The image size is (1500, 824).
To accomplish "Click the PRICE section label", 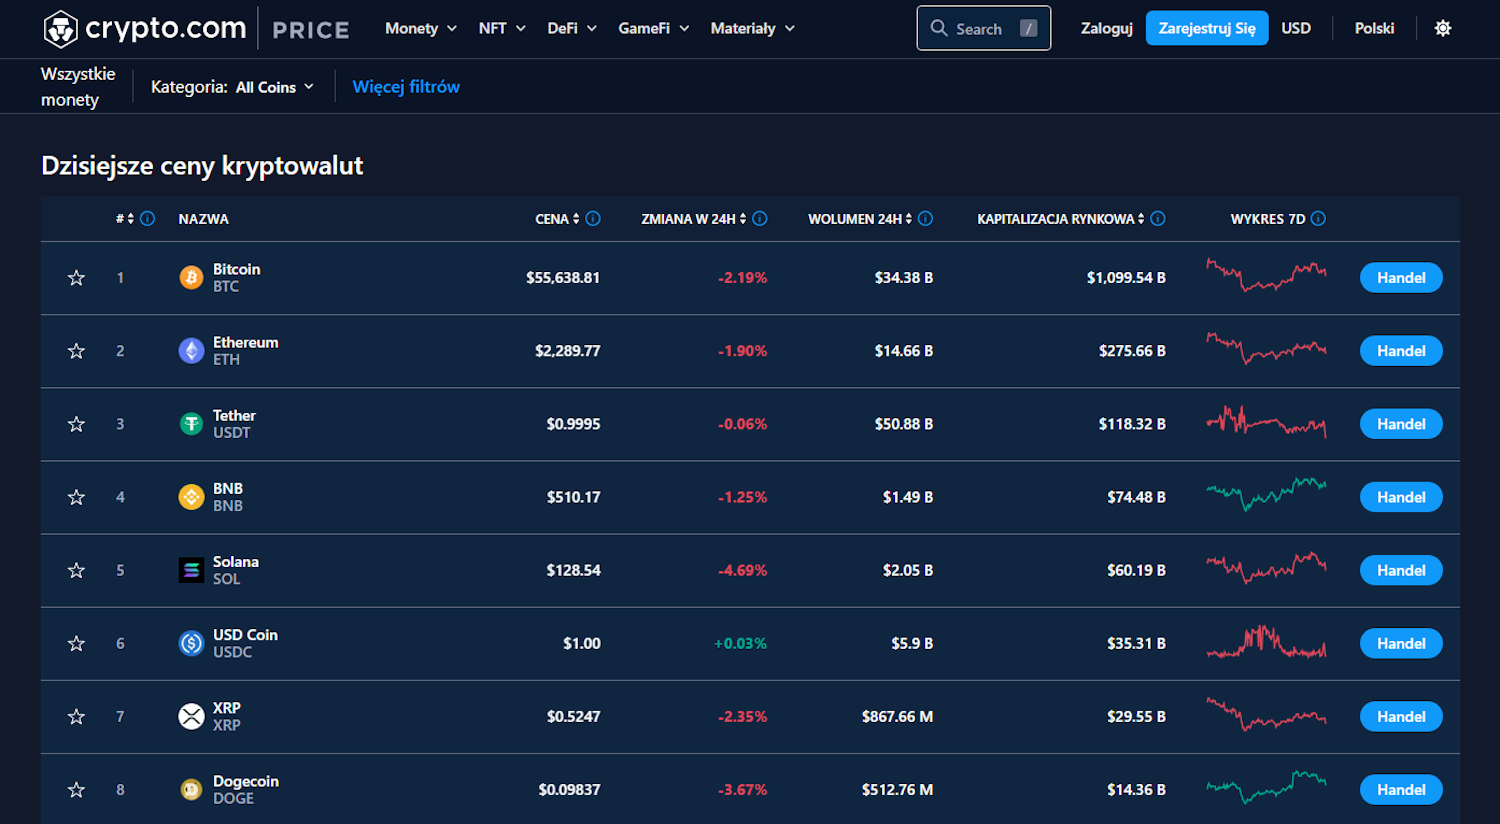I will tap(311, 30).
